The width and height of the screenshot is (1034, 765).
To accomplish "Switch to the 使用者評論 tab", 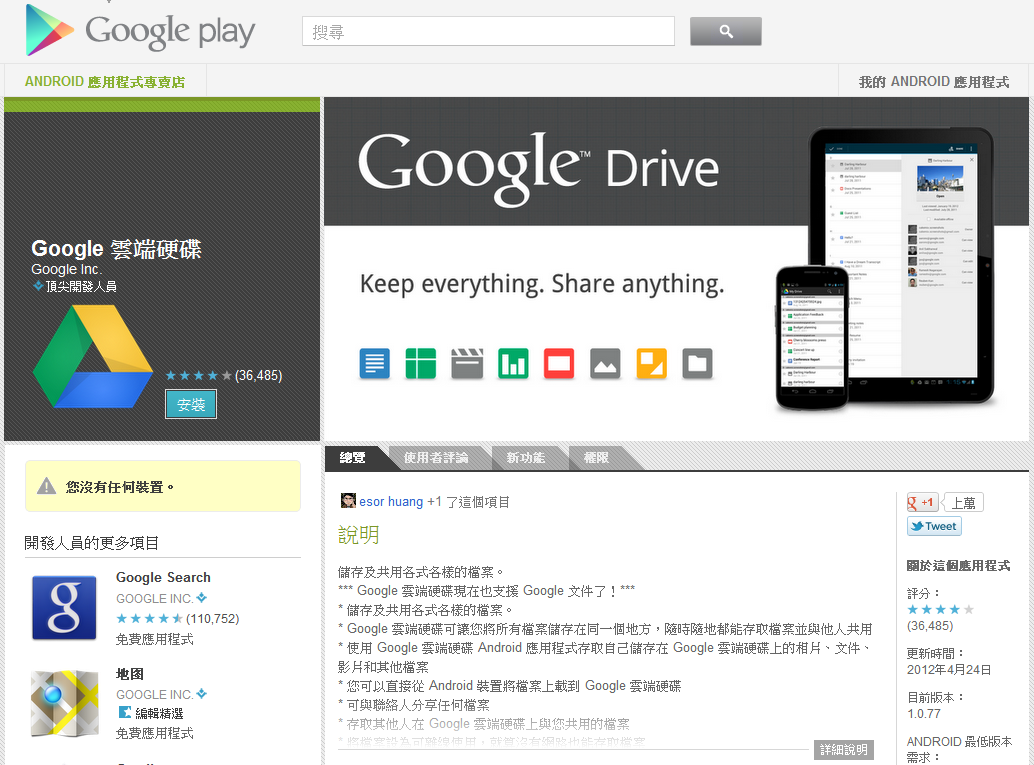I will pyautogui.click(x=436, y=458).
